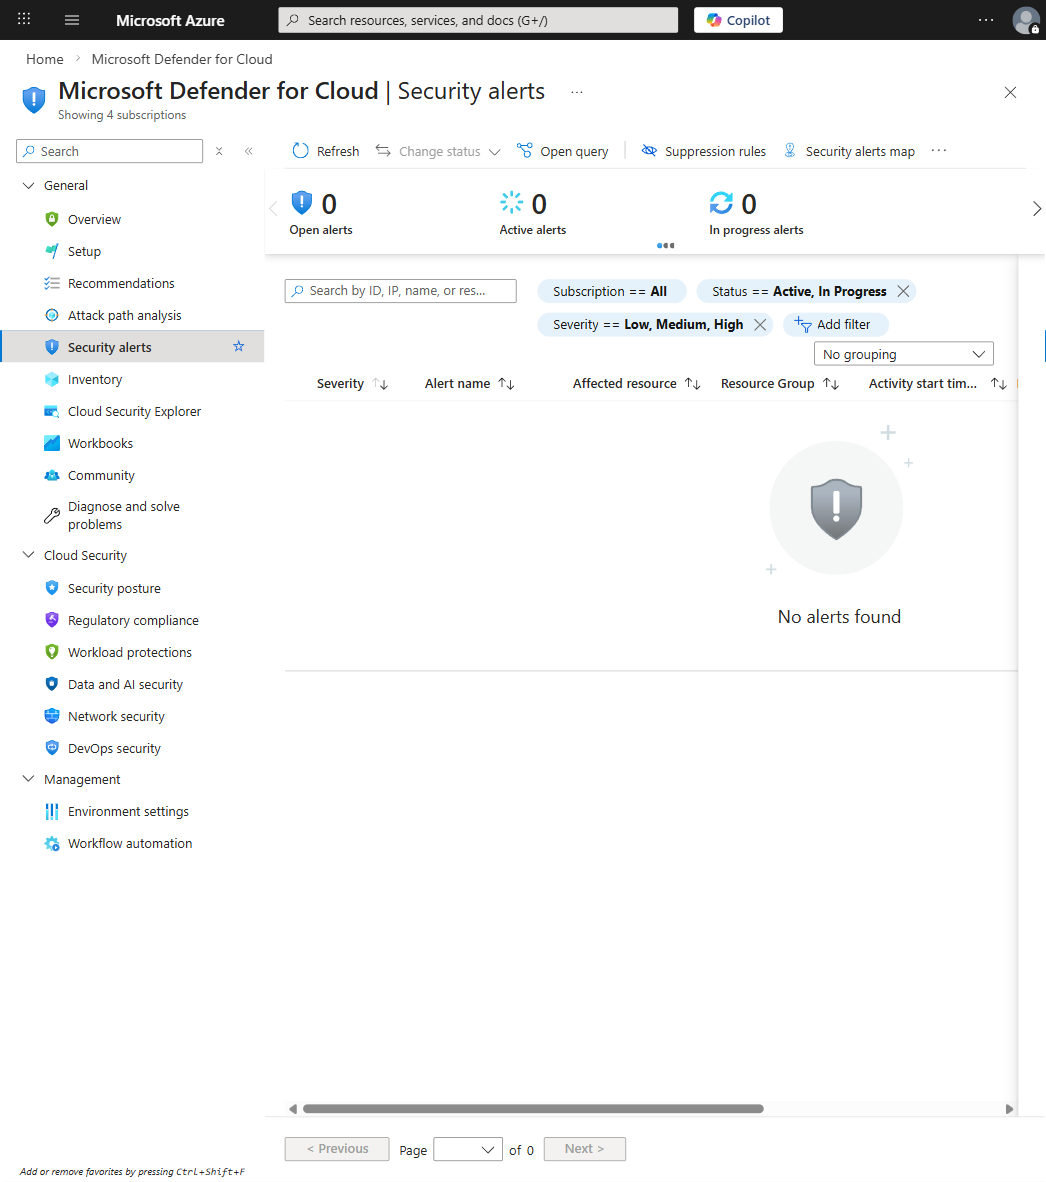
Task: Sort by Activity start time column
Action: click(937, 384)
